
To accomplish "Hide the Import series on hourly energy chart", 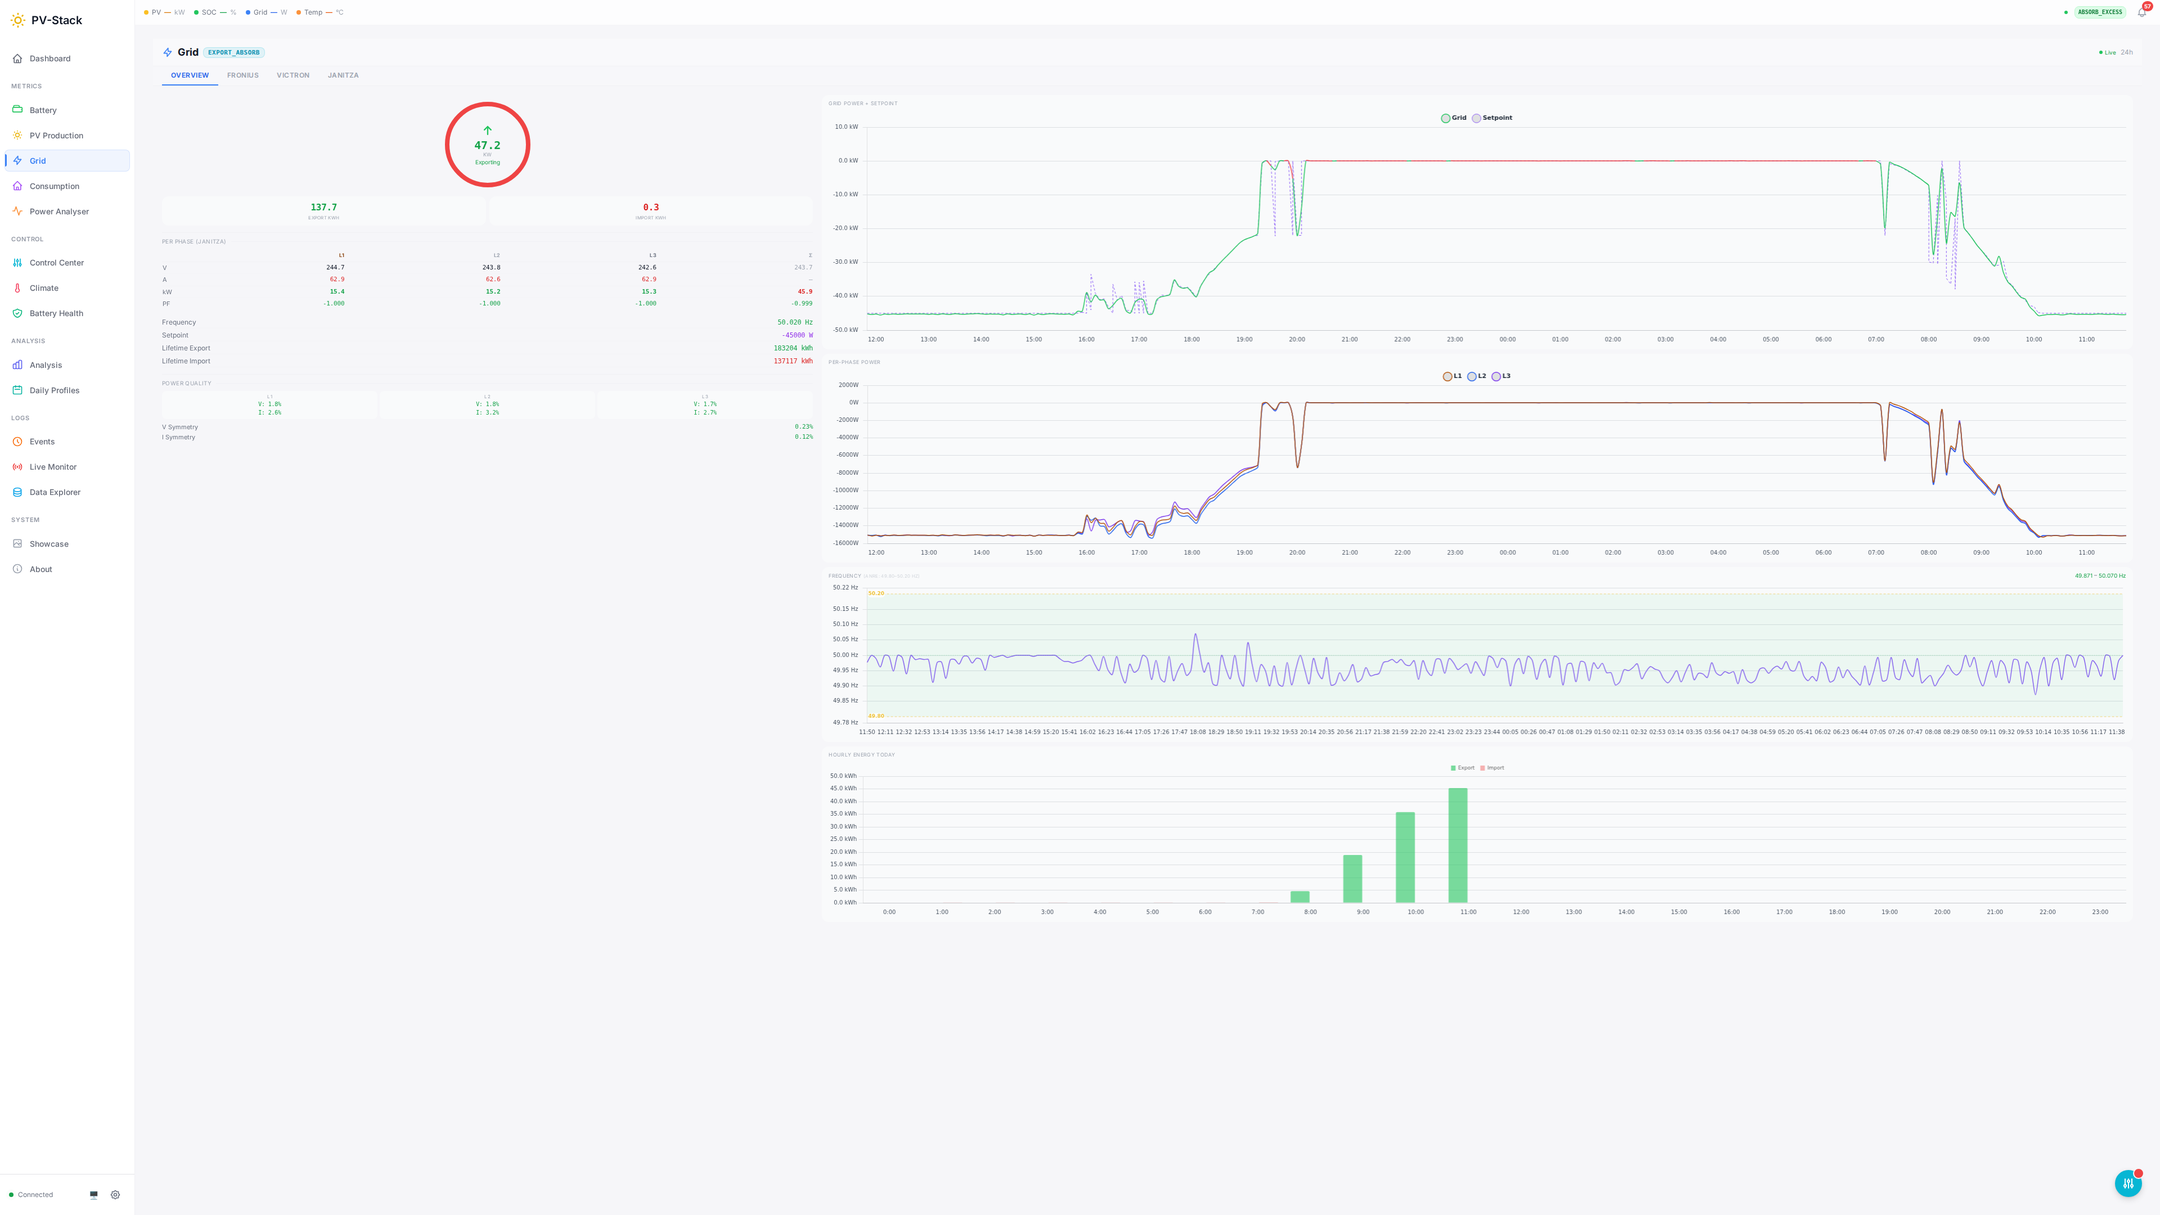I will pos(1492,767).
